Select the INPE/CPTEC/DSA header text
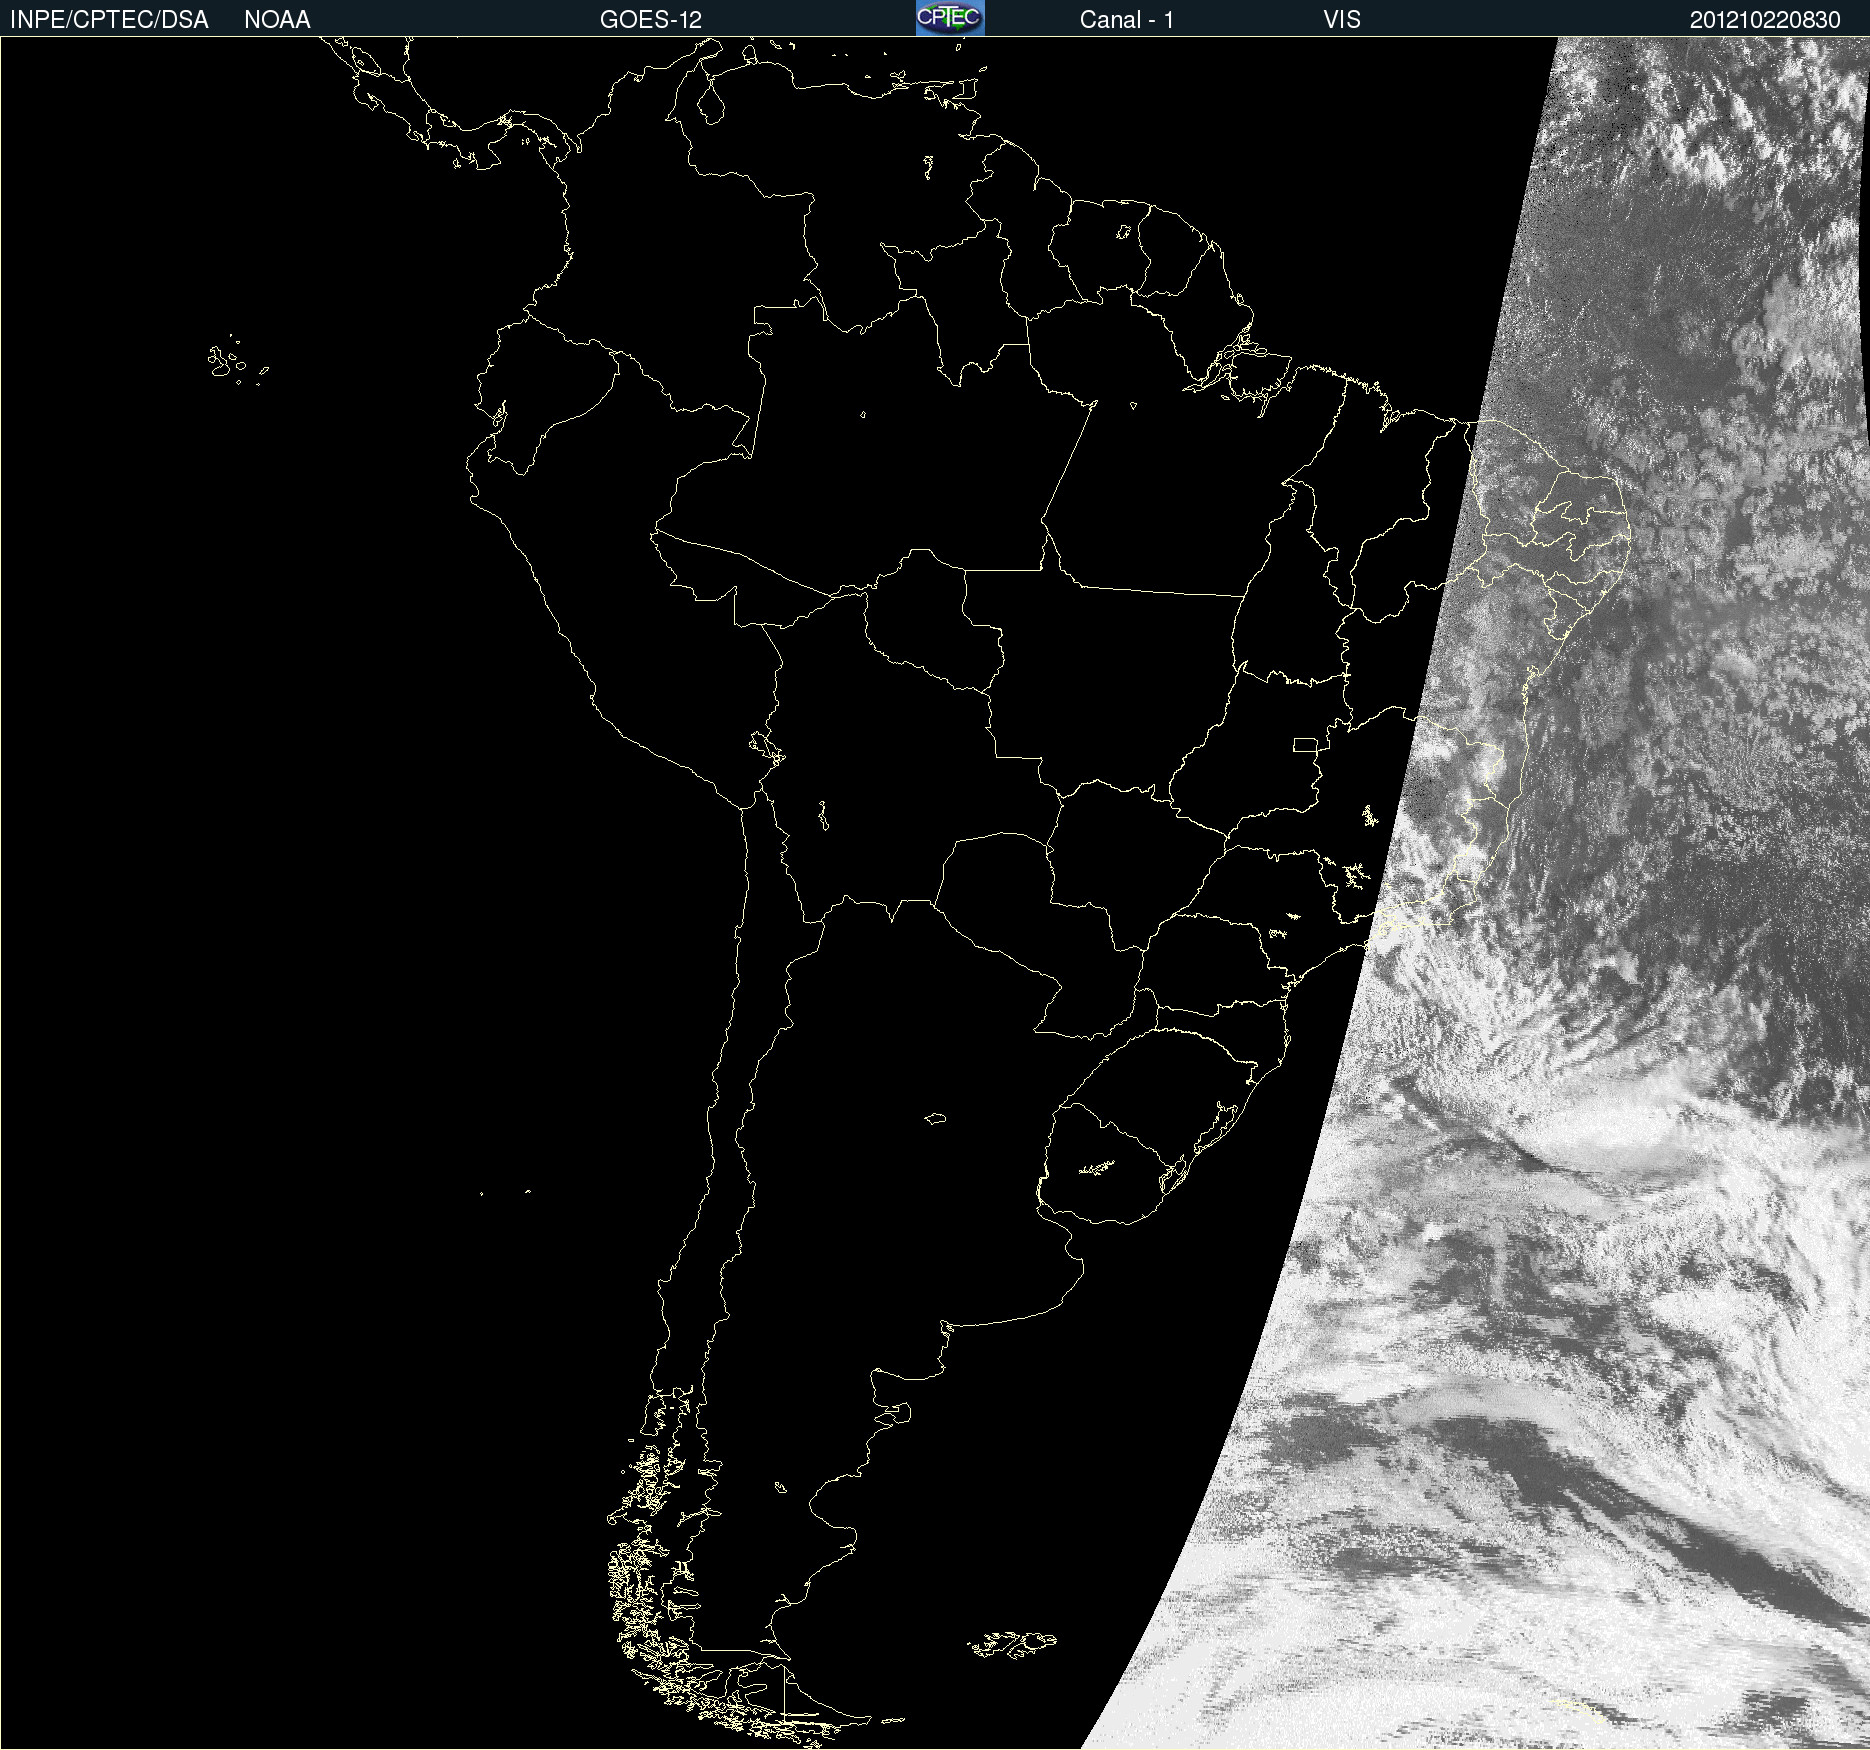The image size is (1870, 1750). coord(109,20)
